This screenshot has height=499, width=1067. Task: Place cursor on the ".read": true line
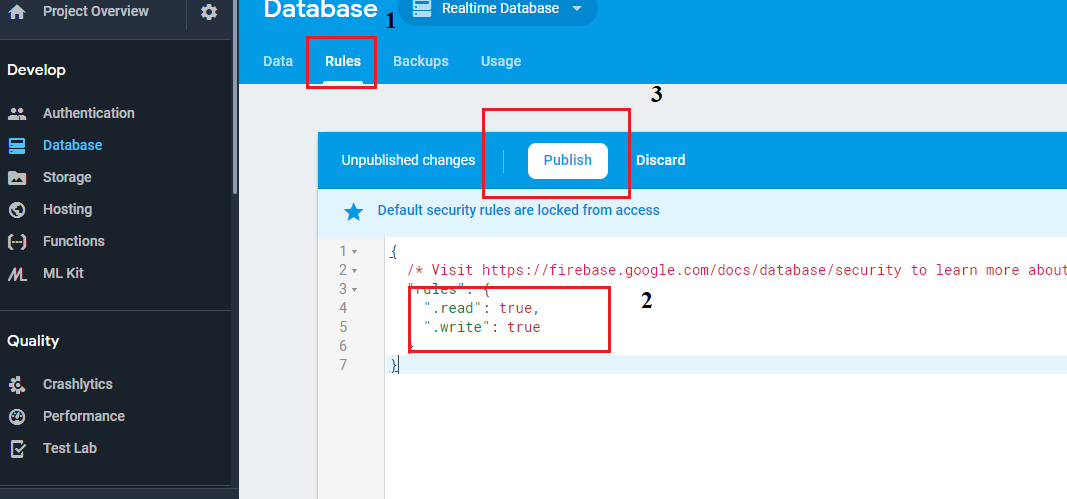482,308
